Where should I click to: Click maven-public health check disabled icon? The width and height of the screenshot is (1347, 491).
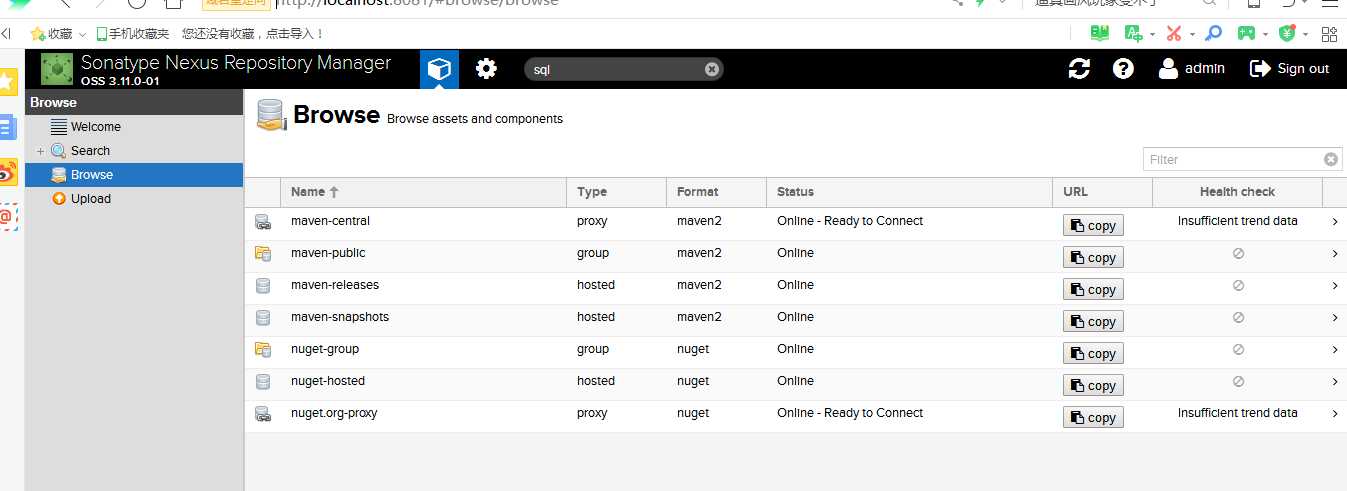click(1238, 254)
